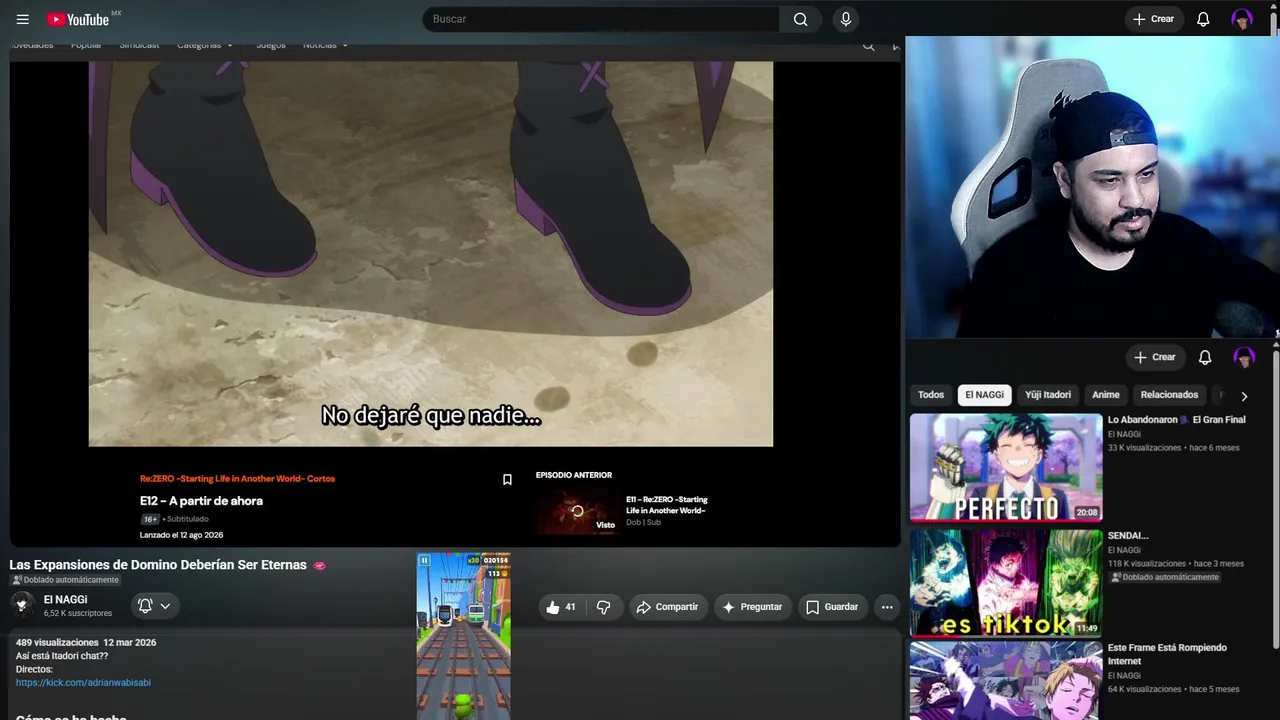Open the title 'Lo Abandonaron El Gran Final'
Image resolution: width=1280 pixels, height=720 pixels.
pos(1177,420)
